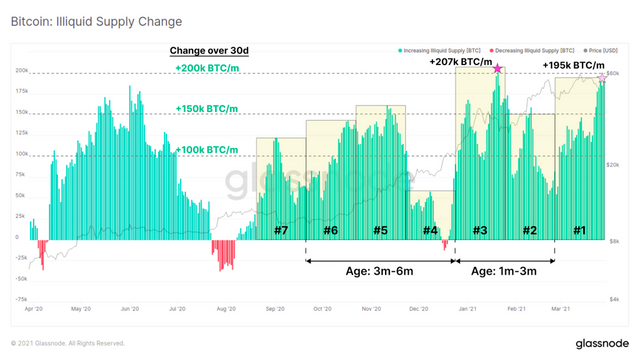Toggle the Decreasing Illiquid Supply [BTC] series
Viewport: 640px width, 361px height.
coord(532,51)
